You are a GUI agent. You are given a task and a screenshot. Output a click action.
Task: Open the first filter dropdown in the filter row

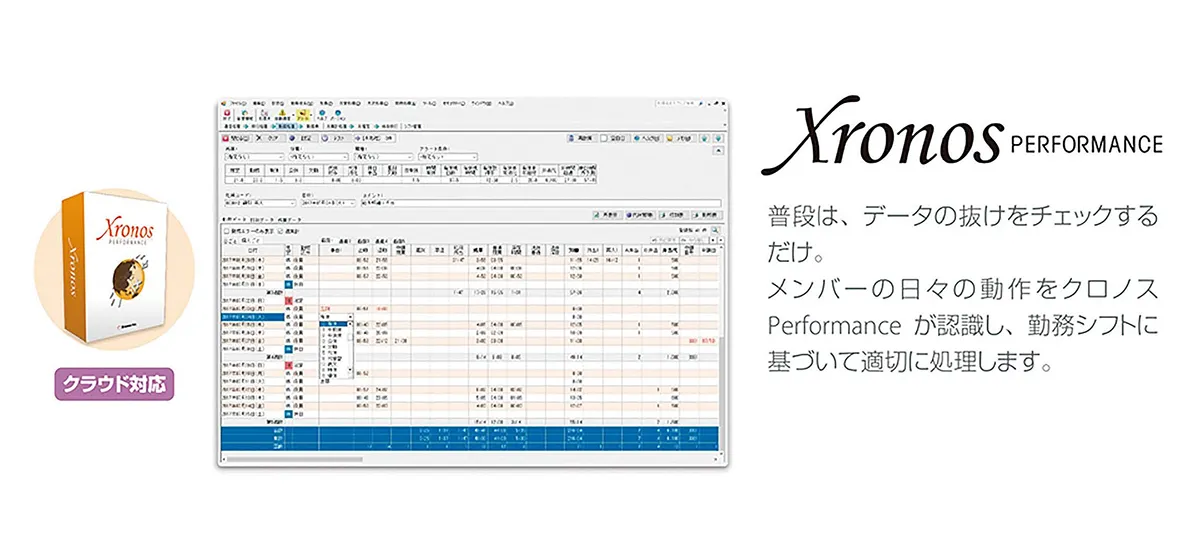[x=254, y=157]
